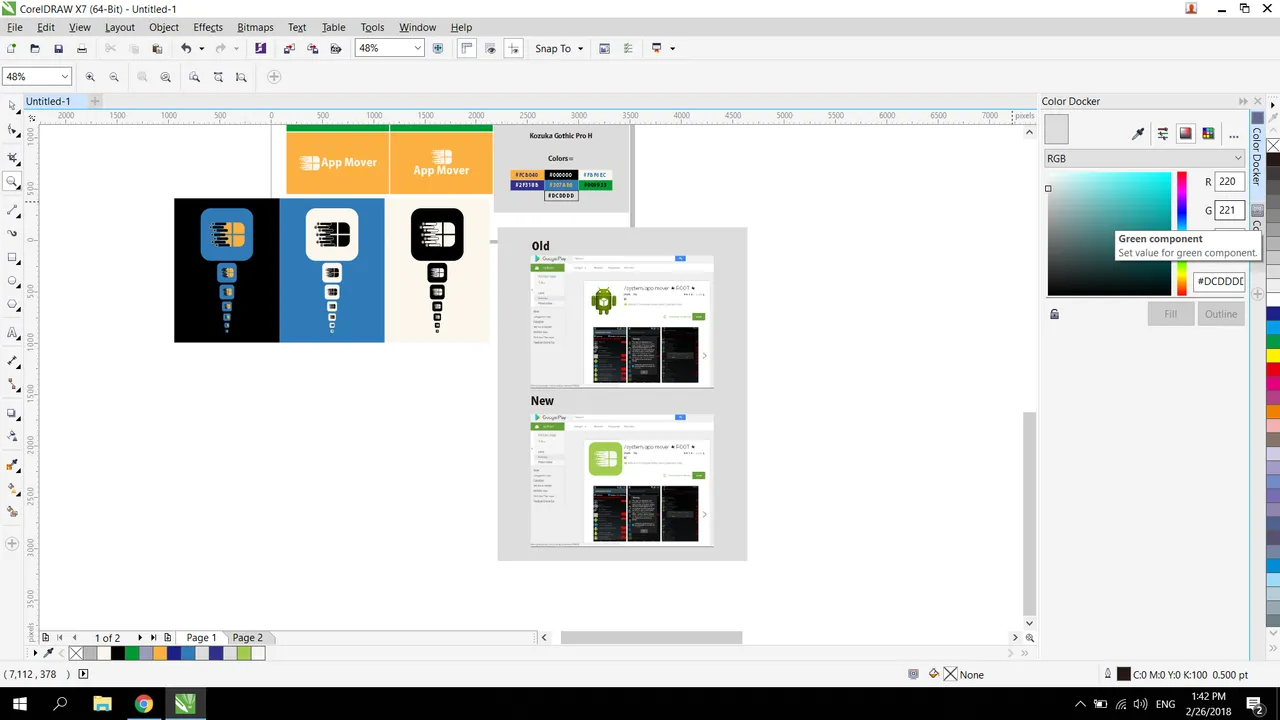Open the property bar zoom level dropdown

click(x=65, y=77)
